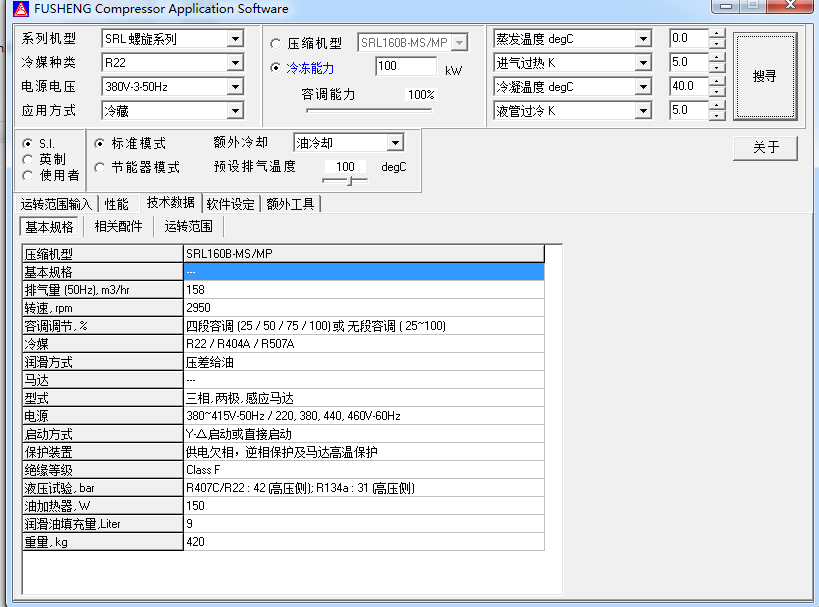
Task: Choose the 英制 units radio button
Action: [x=28, y=159]
